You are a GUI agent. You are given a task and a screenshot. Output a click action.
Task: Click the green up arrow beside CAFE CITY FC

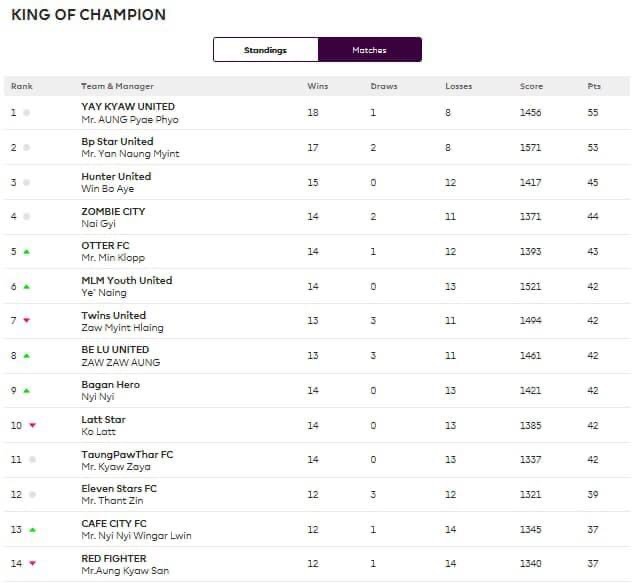coord(32,530)
